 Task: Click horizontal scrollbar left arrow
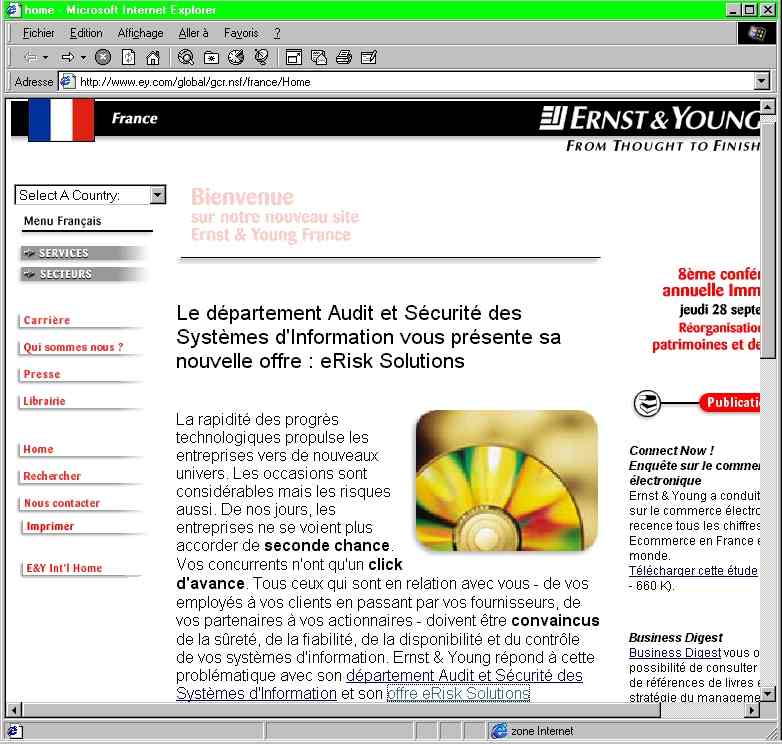(14, 710)
